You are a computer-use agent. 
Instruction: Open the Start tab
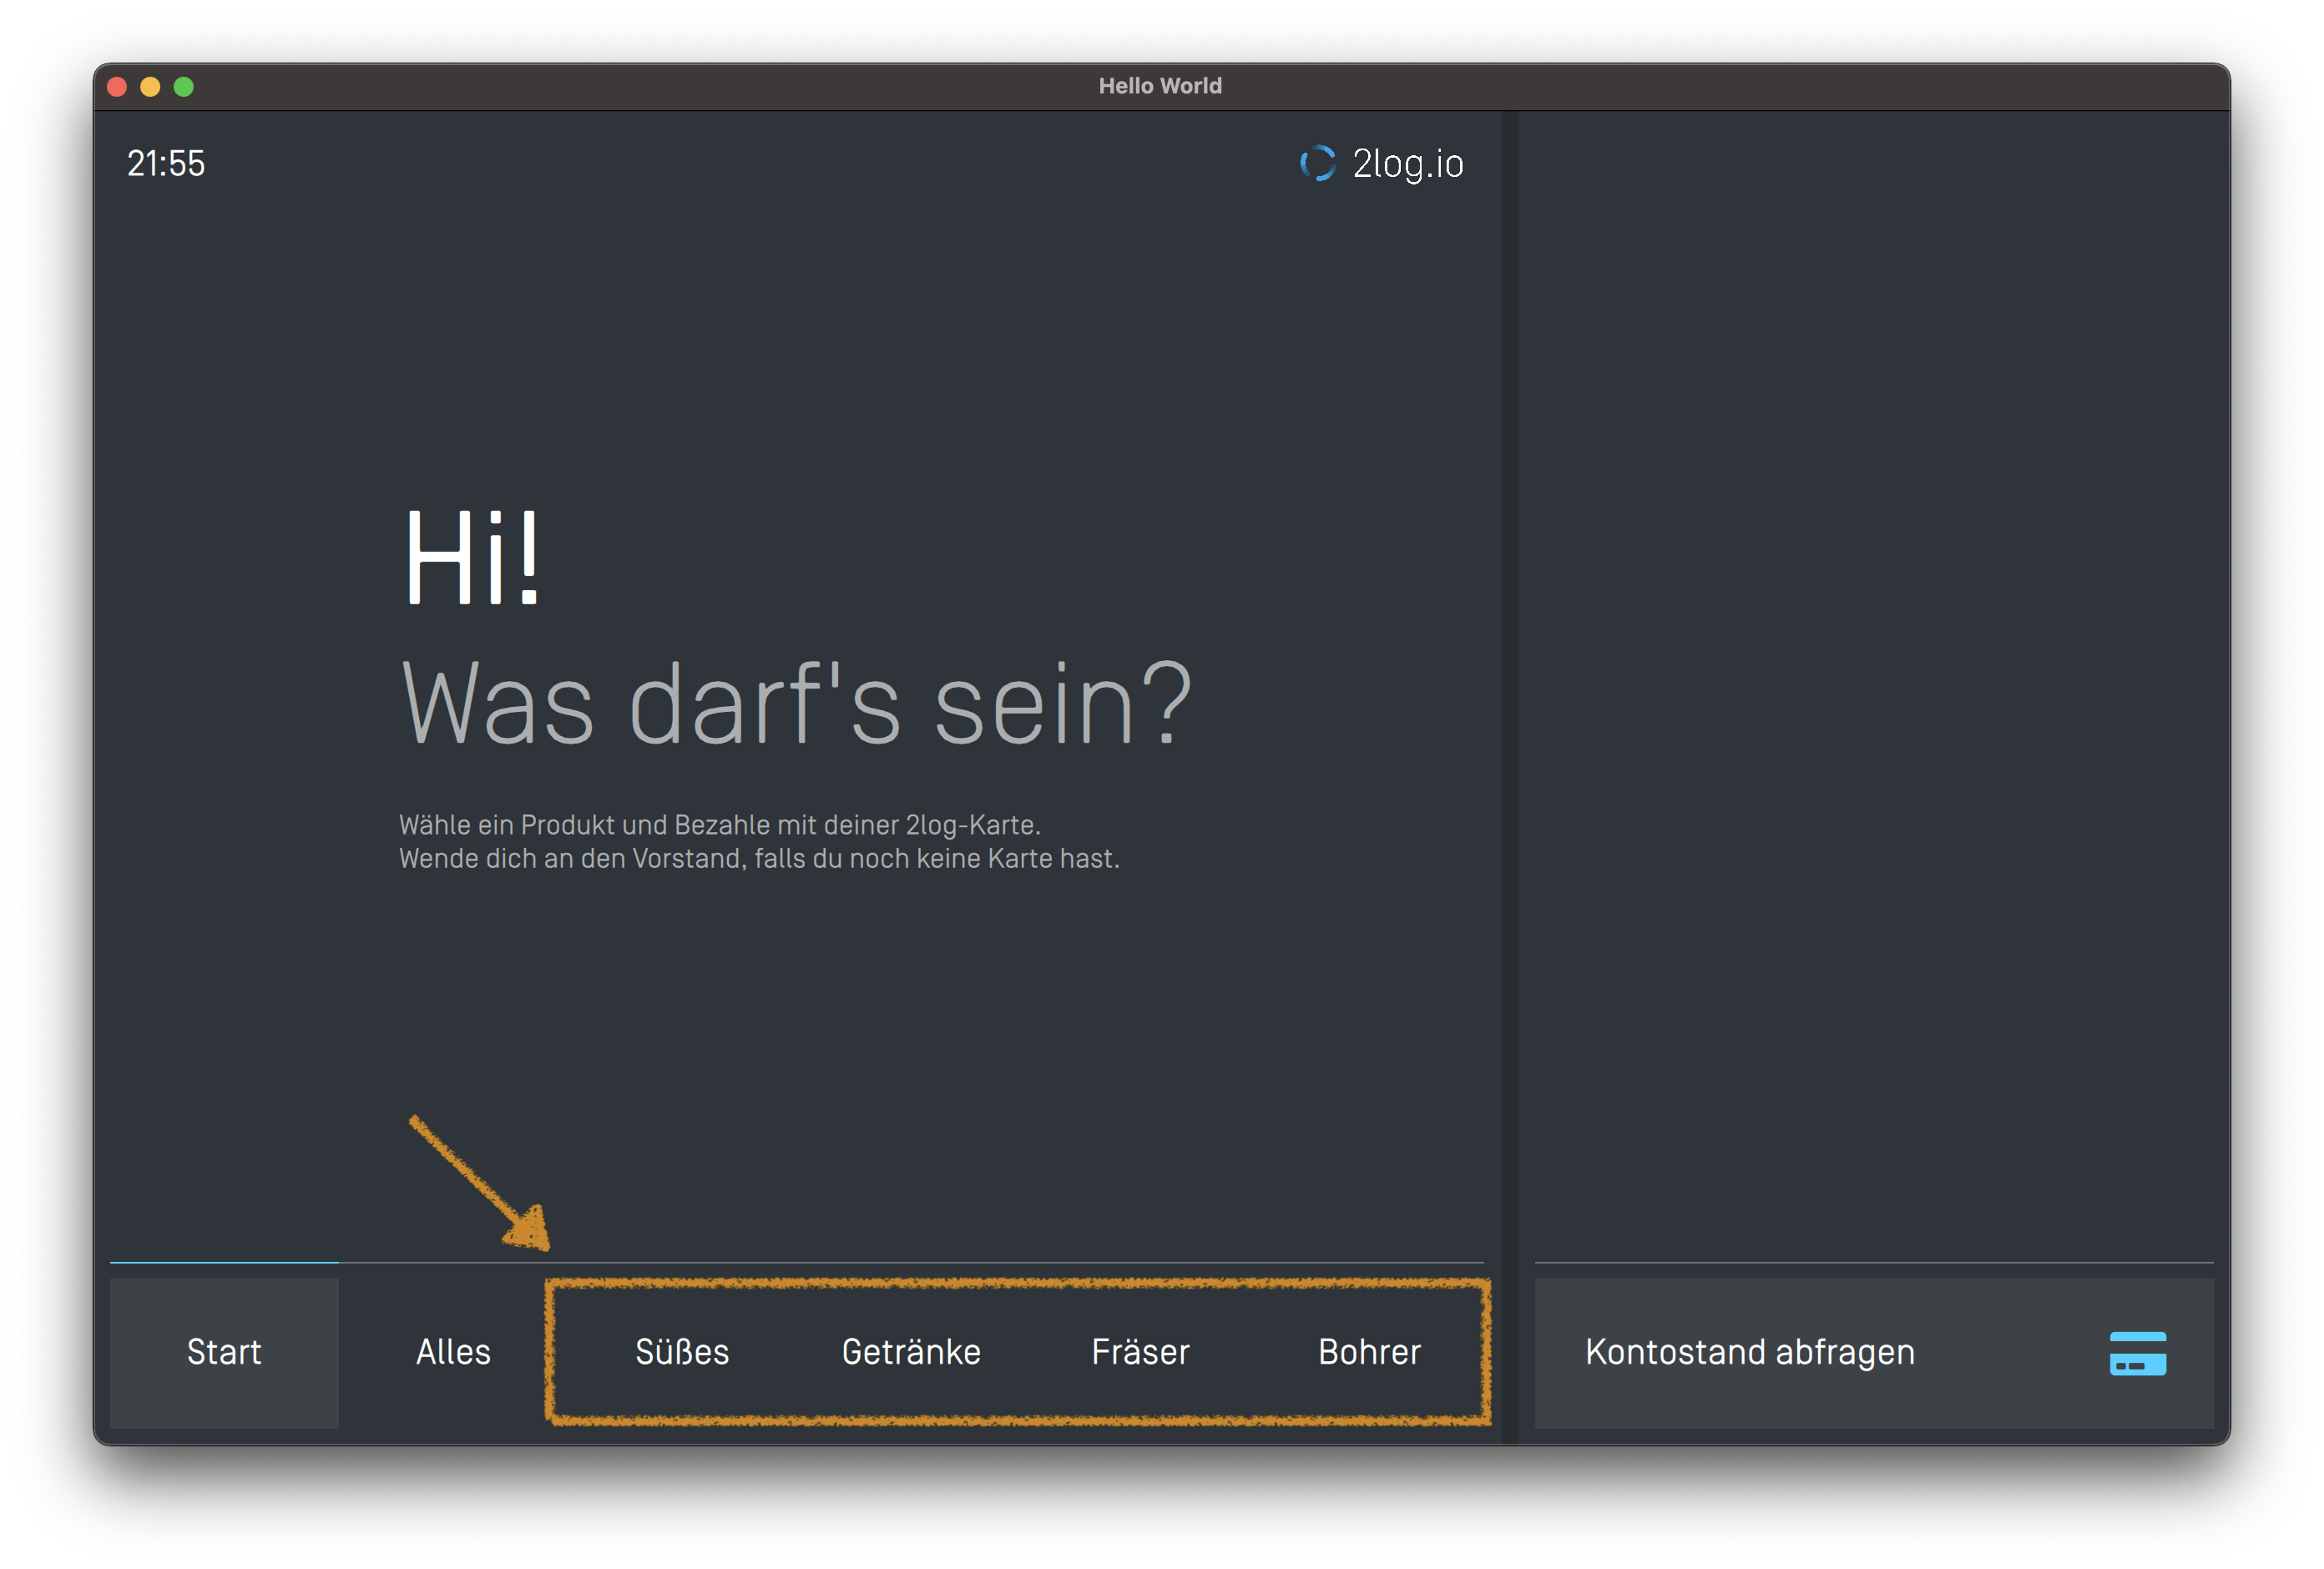224,1352
